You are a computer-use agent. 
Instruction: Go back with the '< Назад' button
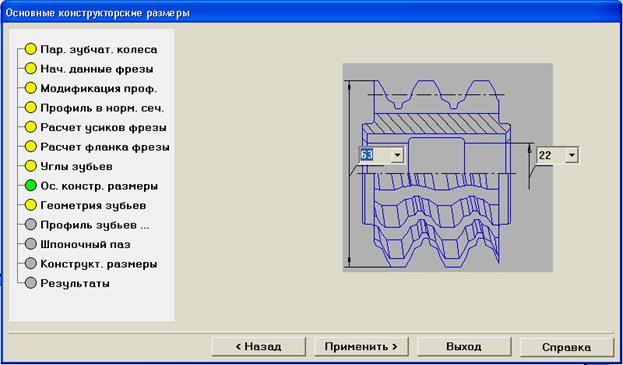pyautogui.click(x=259, y=347)
